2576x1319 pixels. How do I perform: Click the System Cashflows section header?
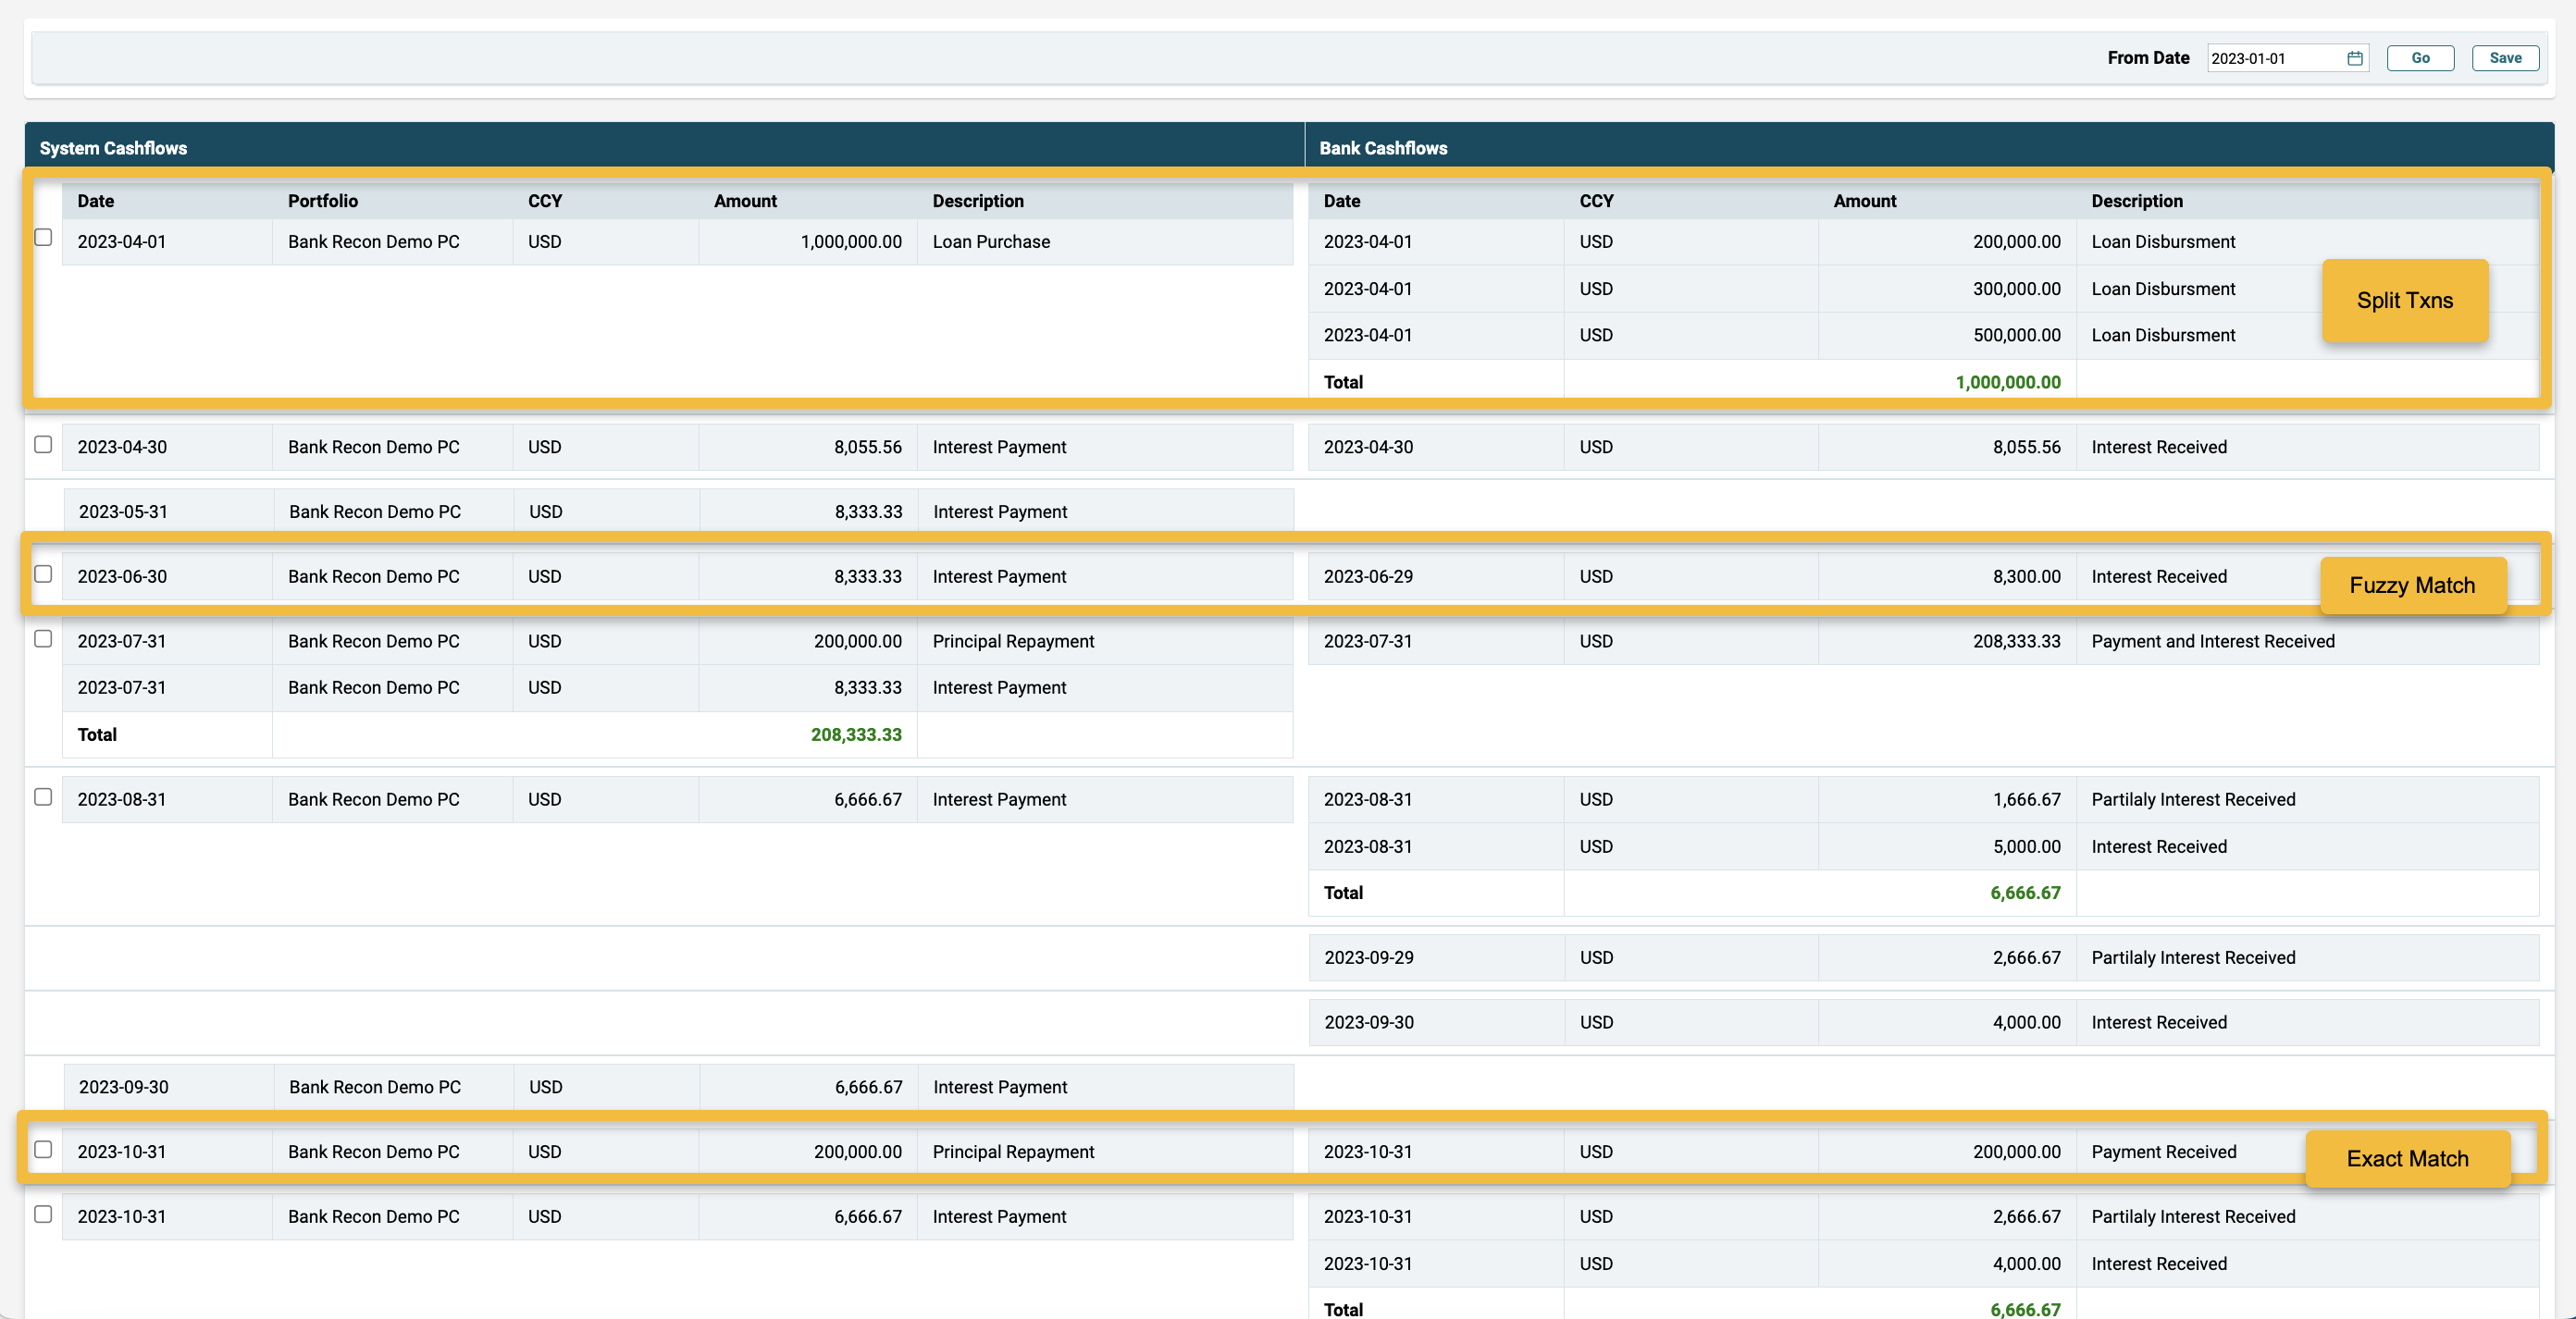click(x=113, y=148)
